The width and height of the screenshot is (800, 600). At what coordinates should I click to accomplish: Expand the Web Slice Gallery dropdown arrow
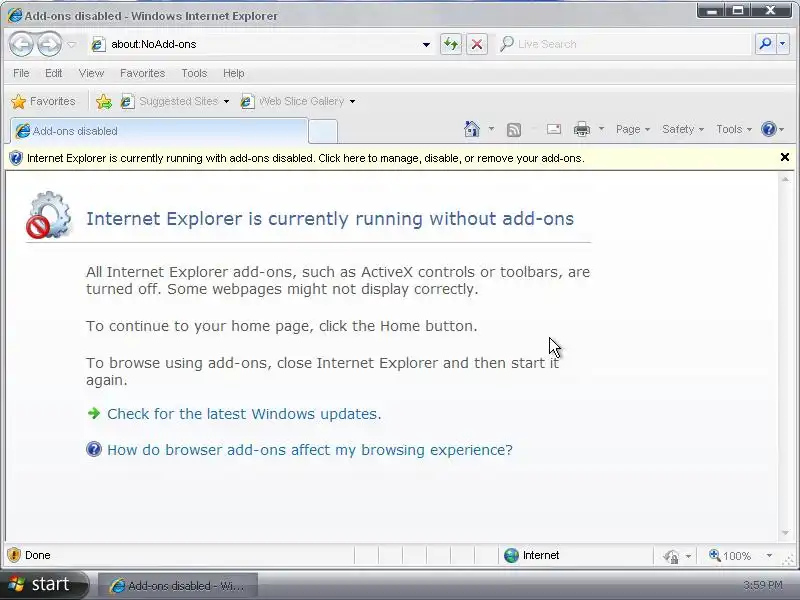(x=352, y=102)
